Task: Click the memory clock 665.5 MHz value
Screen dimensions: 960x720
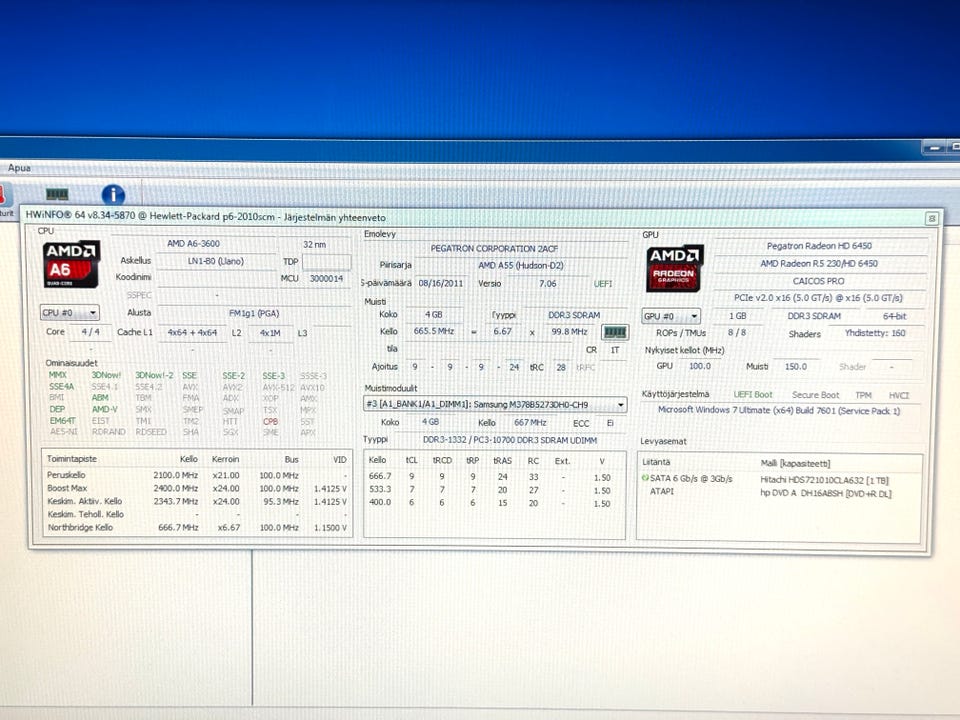Action: [433, 331]
